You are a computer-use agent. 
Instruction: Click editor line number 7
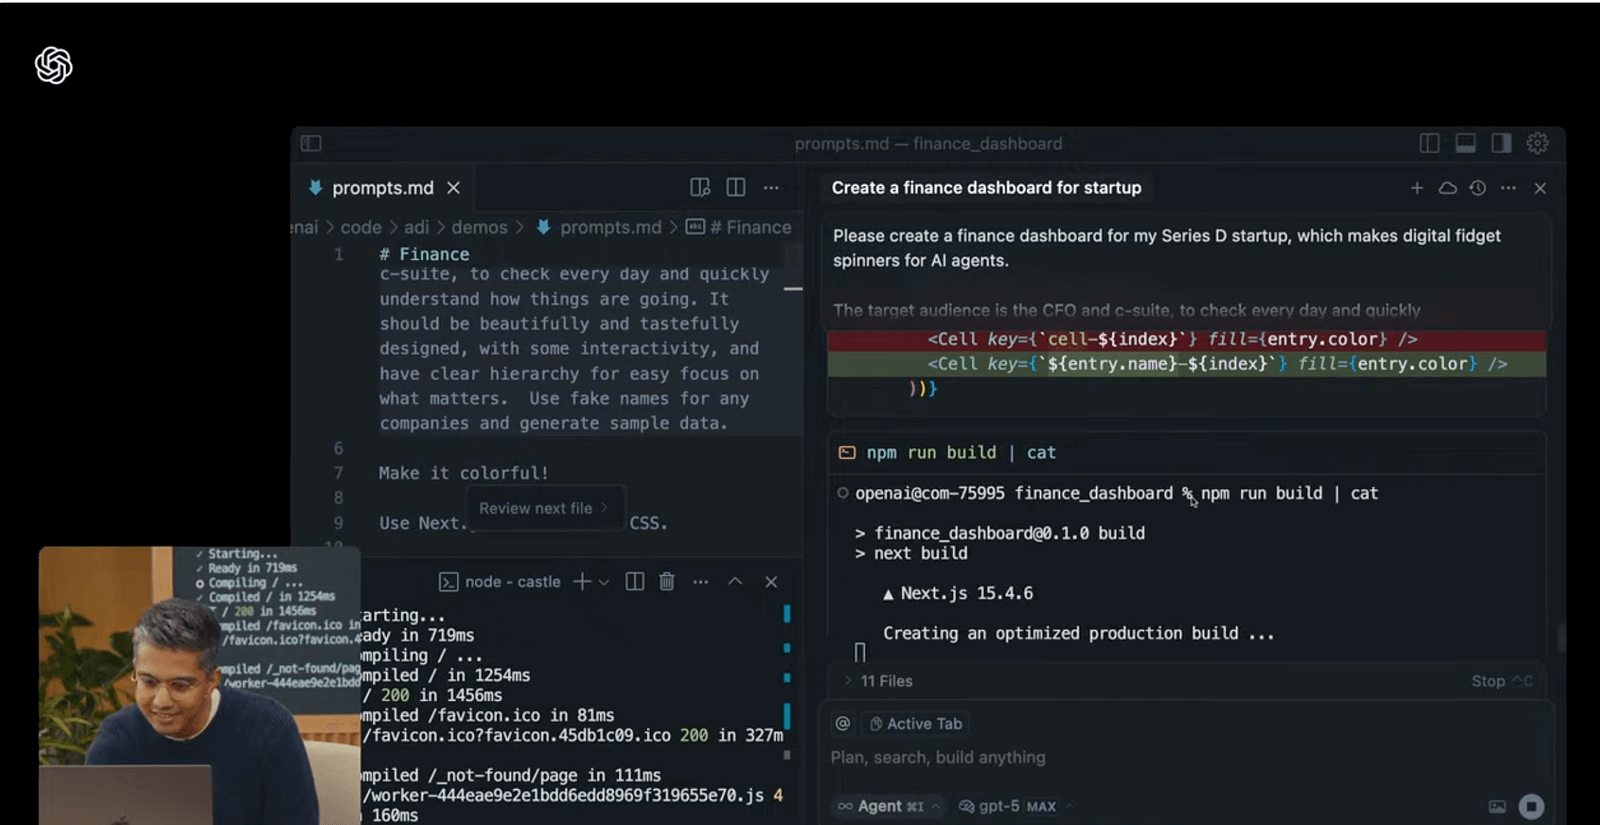point(338,473)
